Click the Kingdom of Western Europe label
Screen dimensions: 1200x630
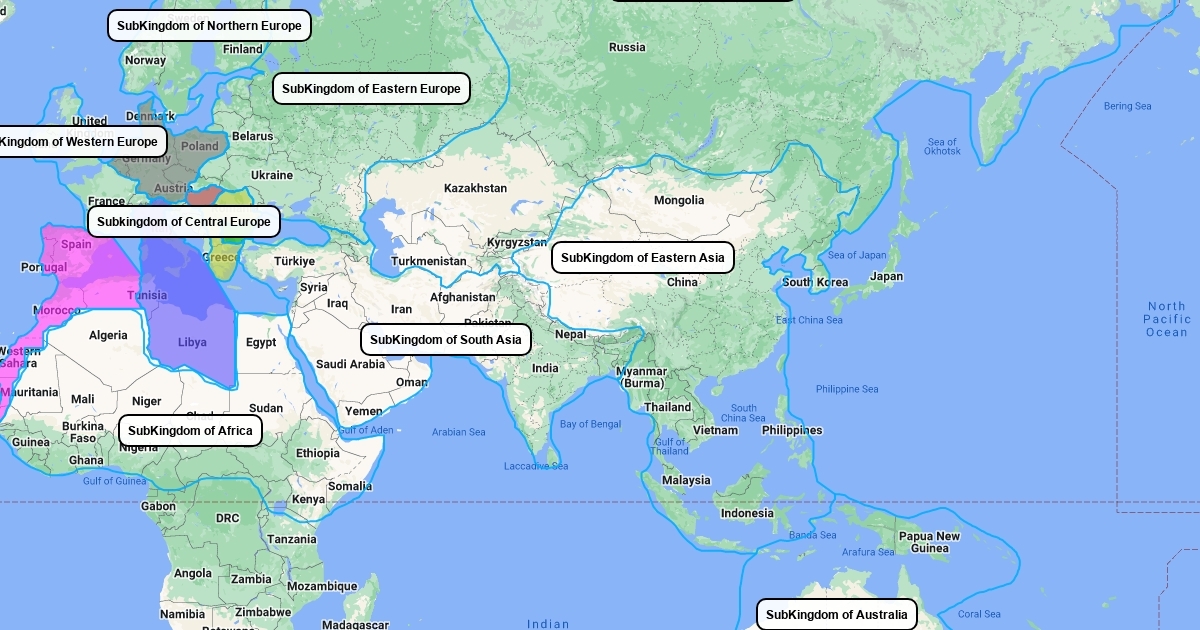(80, 142)
